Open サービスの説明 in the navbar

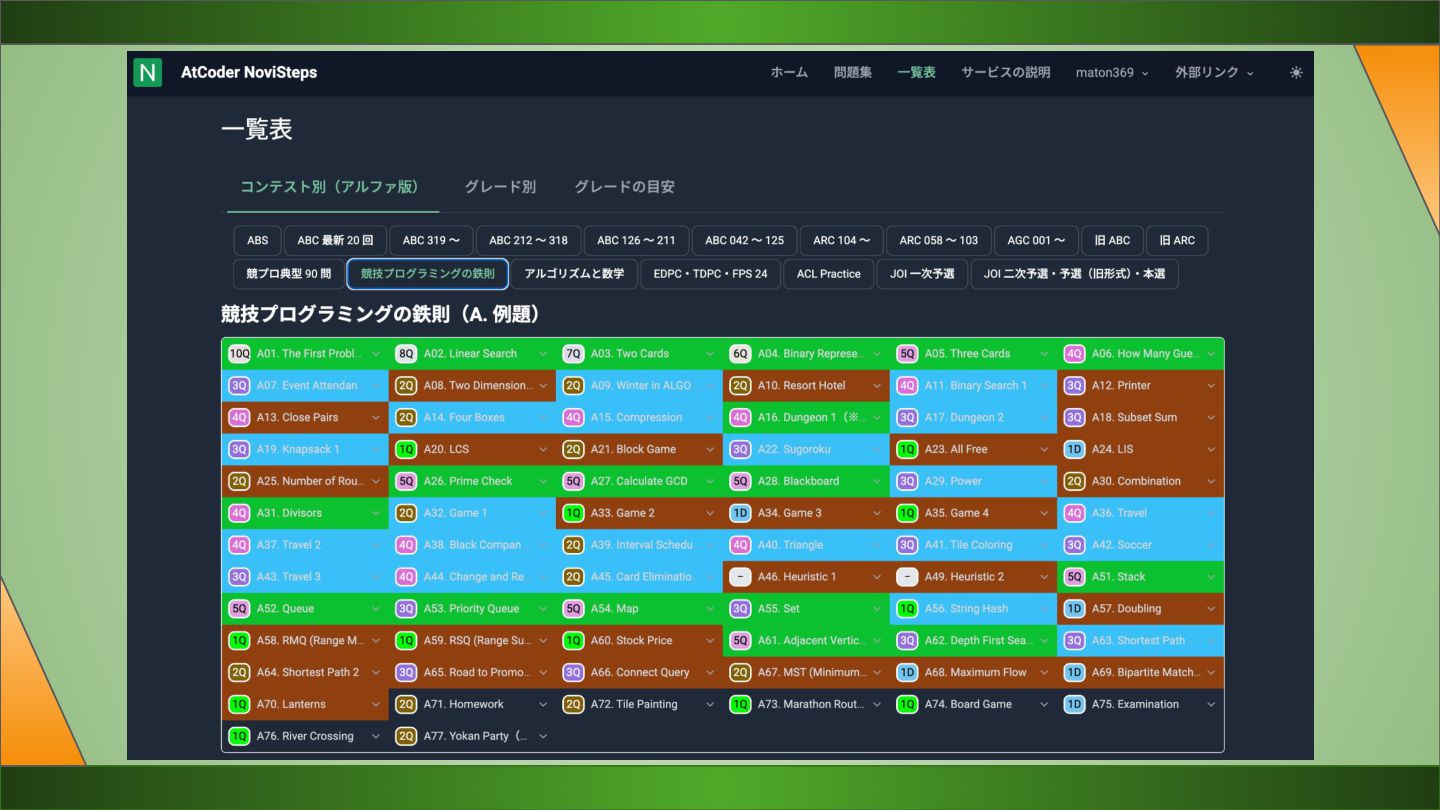click(x=1006, y=72)
